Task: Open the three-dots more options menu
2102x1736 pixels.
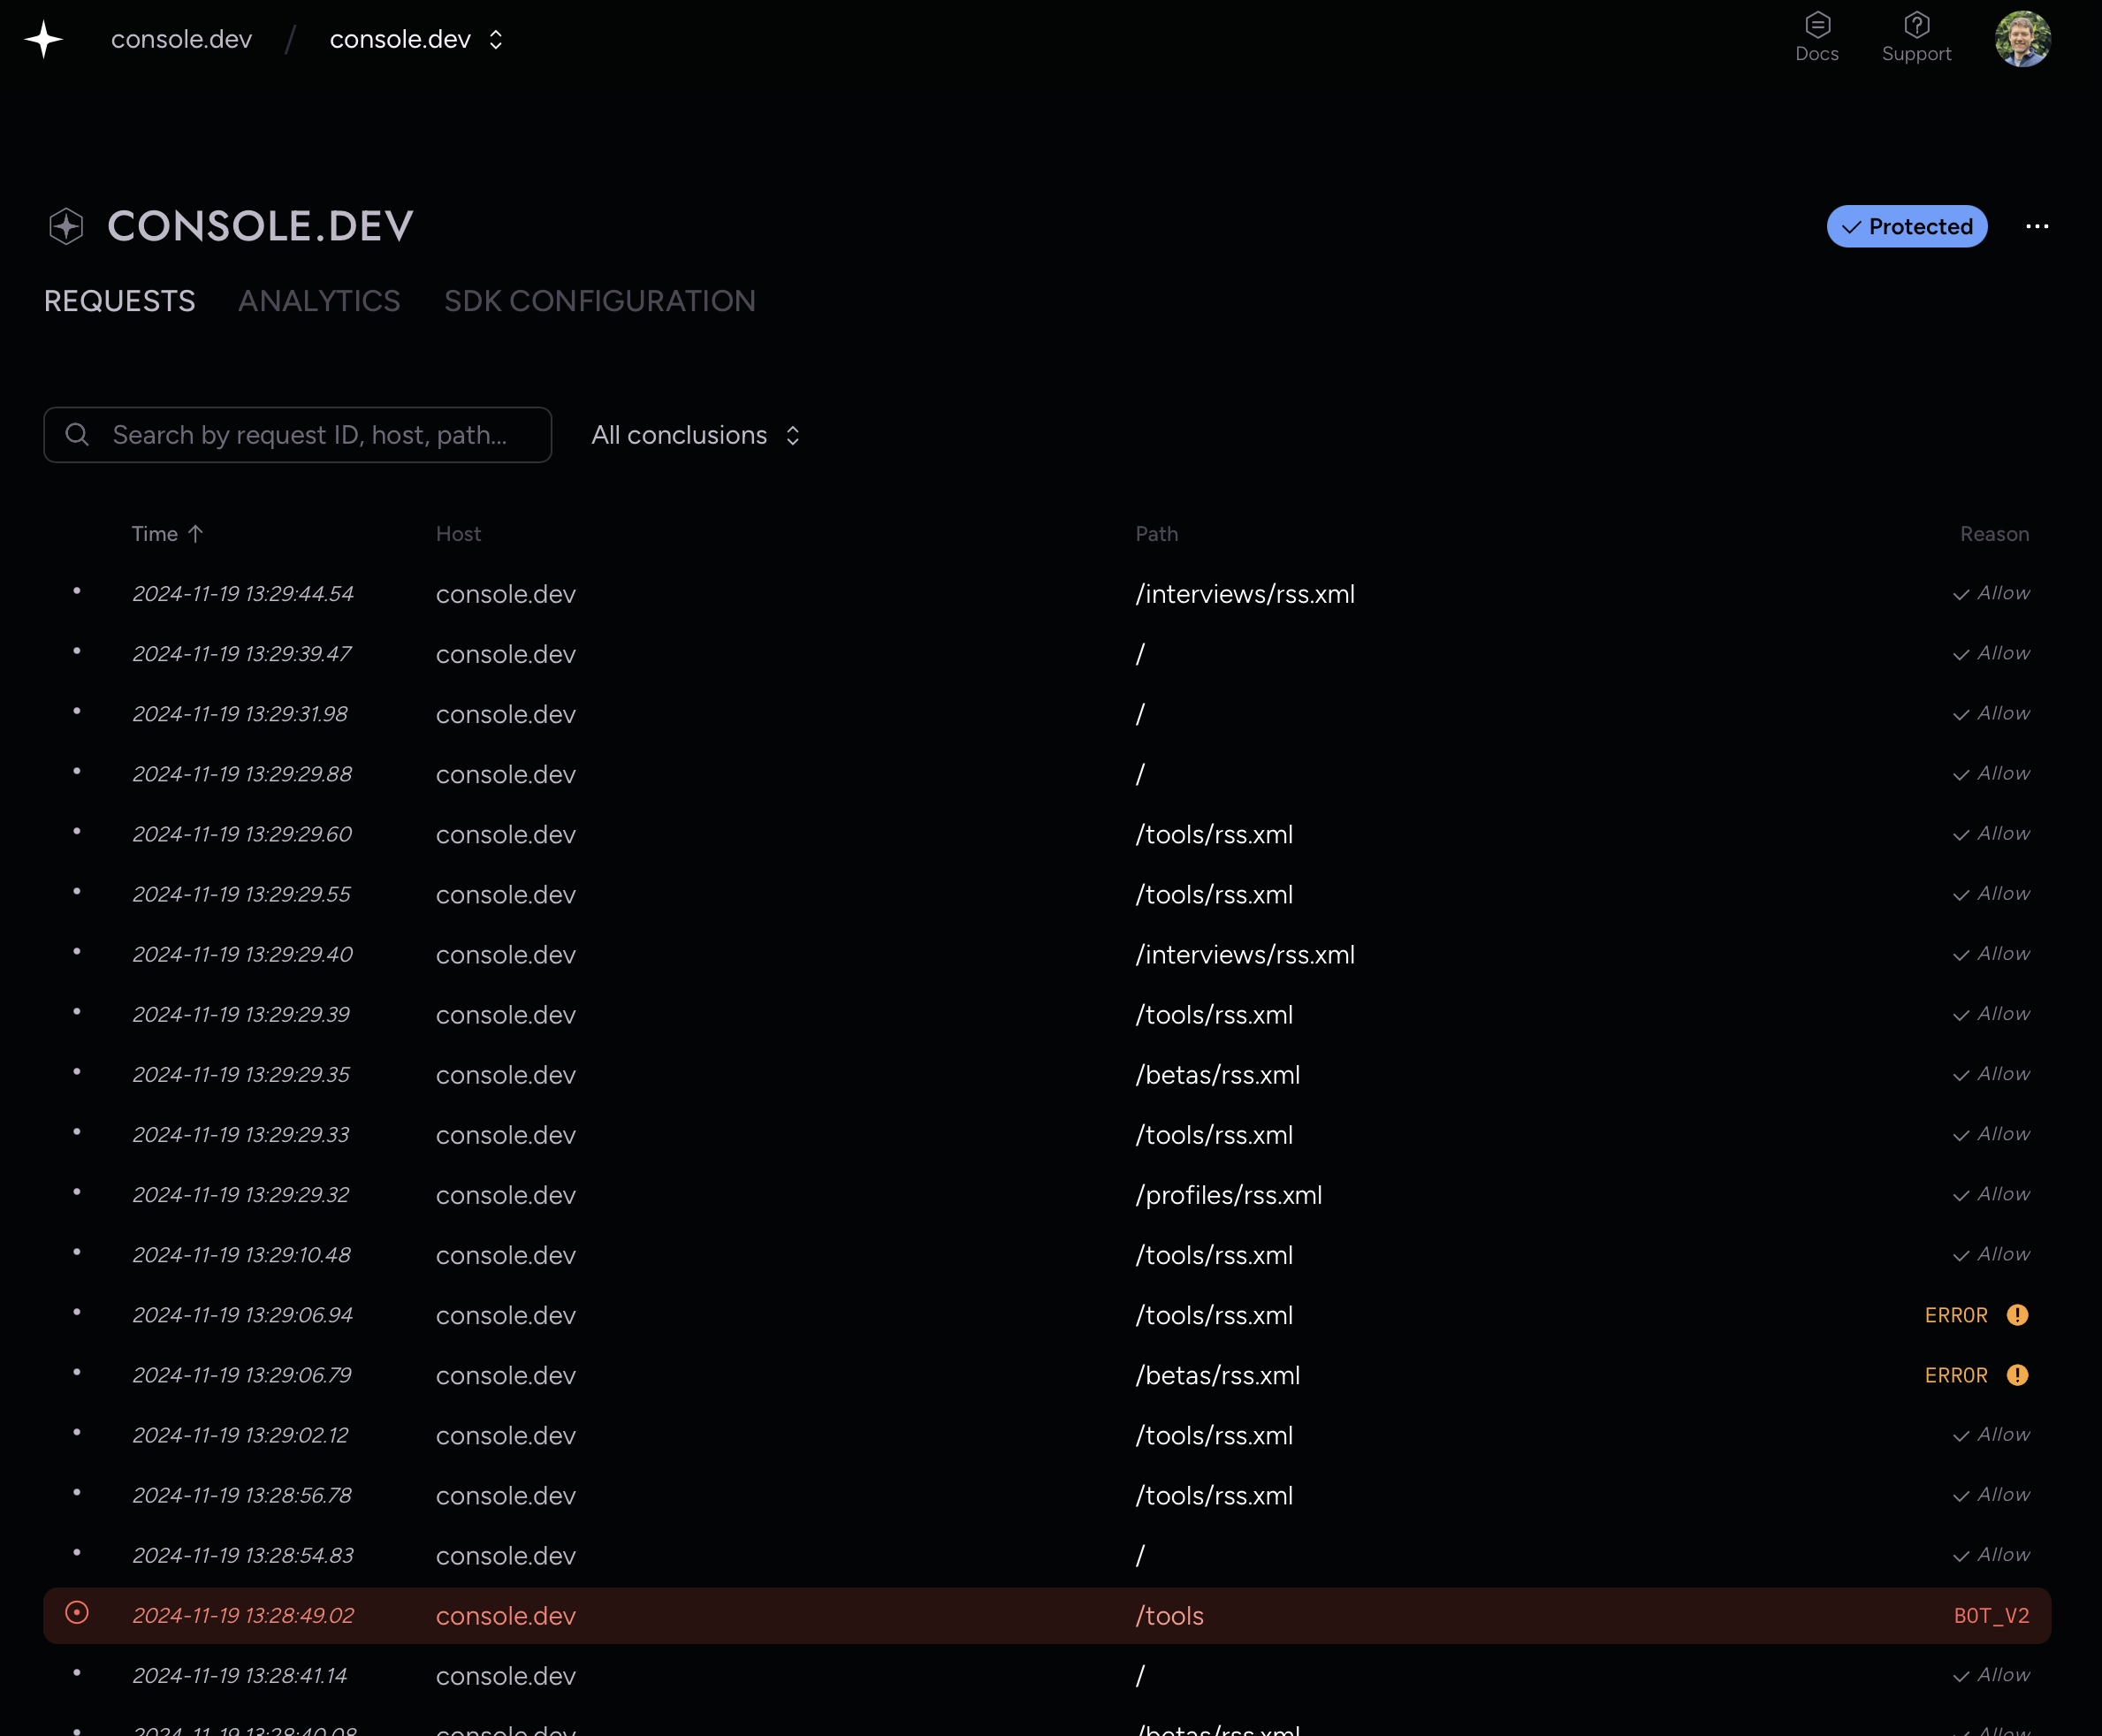Action: click(2037, 227)
